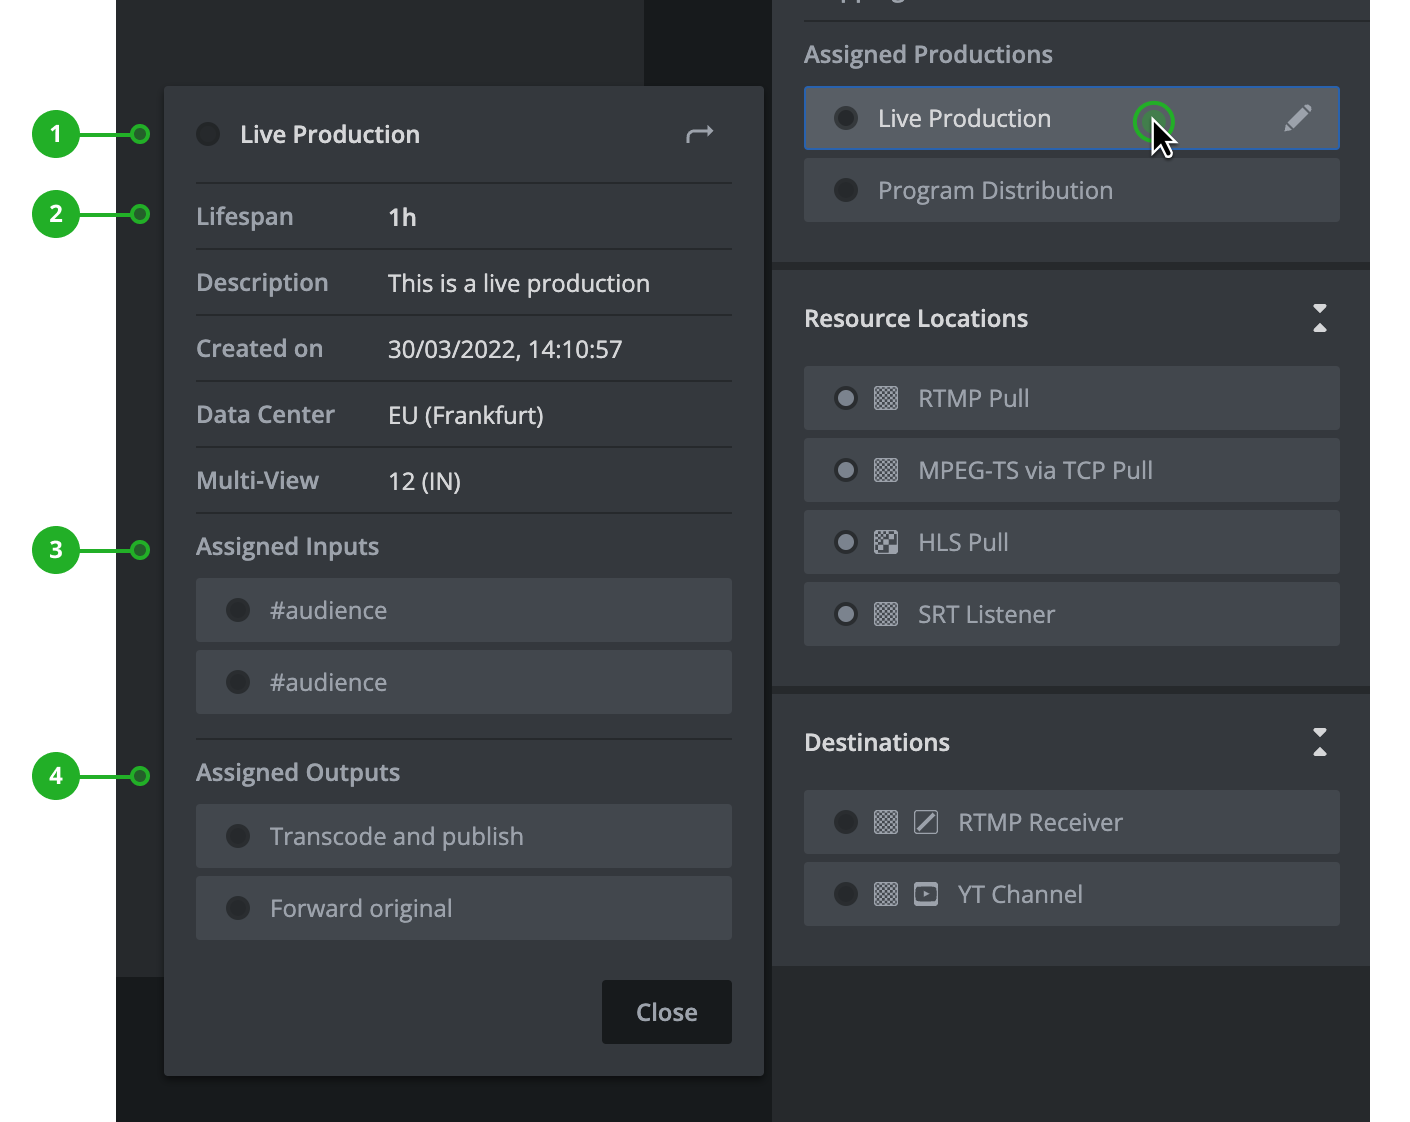Click the status dot beside the popup title
1410x1122 pixels.
[208, 134]
